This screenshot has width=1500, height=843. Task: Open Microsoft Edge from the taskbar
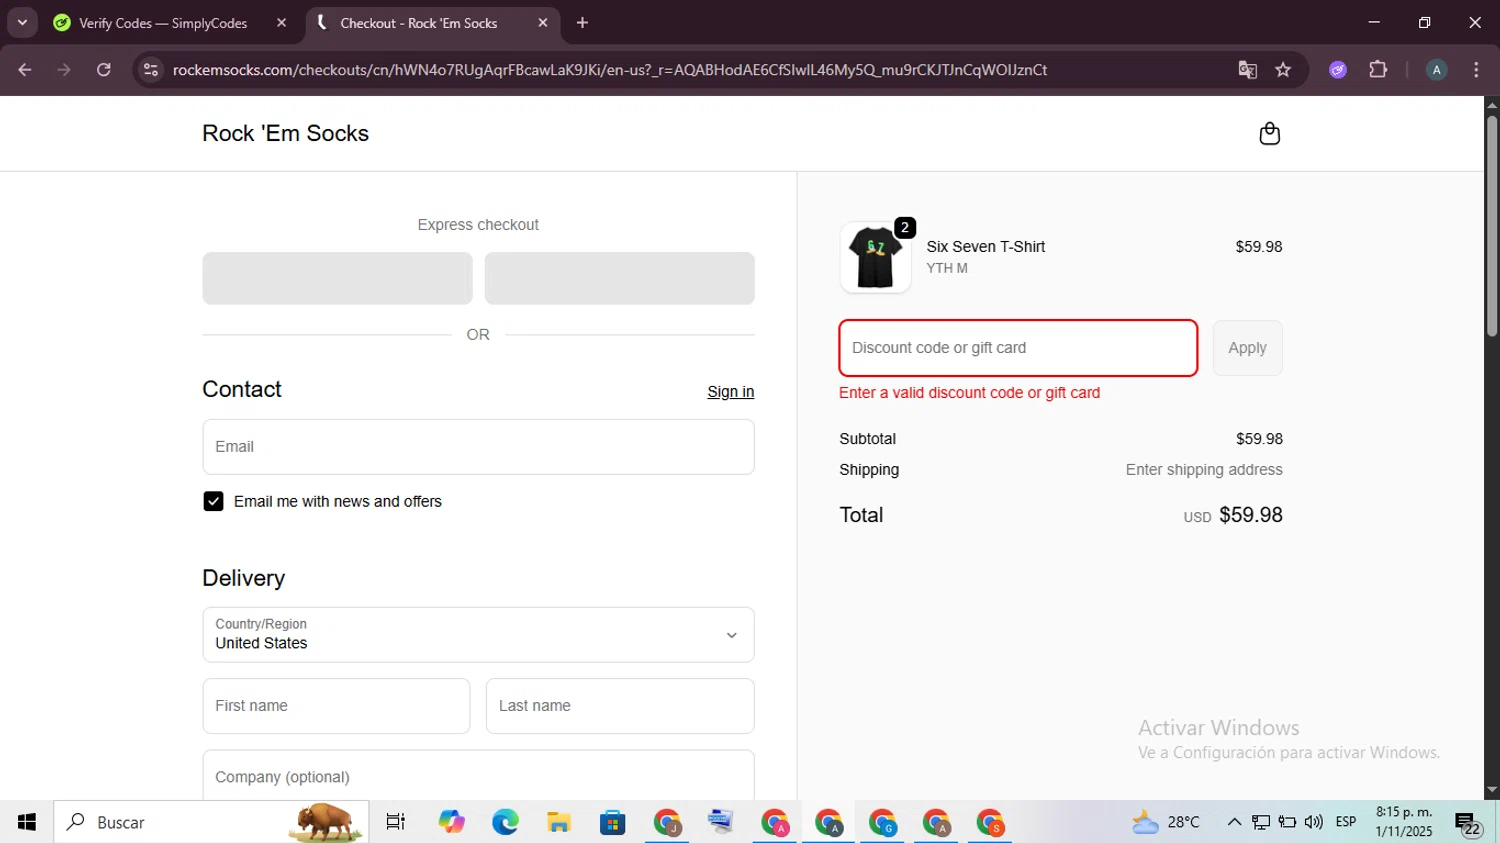[505, 822]
